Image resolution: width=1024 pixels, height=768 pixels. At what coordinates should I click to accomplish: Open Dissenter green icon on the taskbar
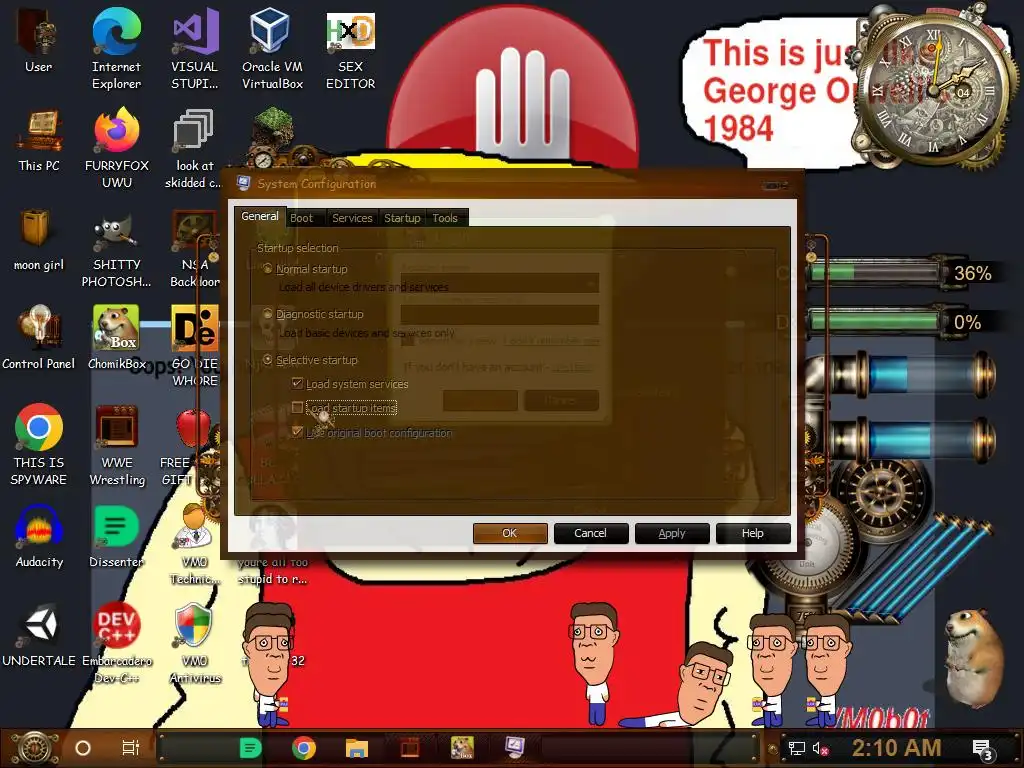point(250,748)
